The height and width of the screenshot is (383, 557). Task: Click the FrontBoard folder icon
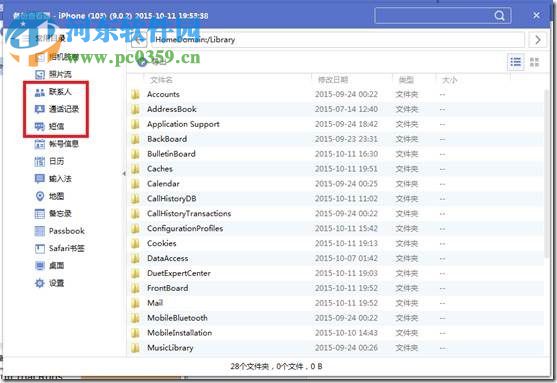pos(135,288)
